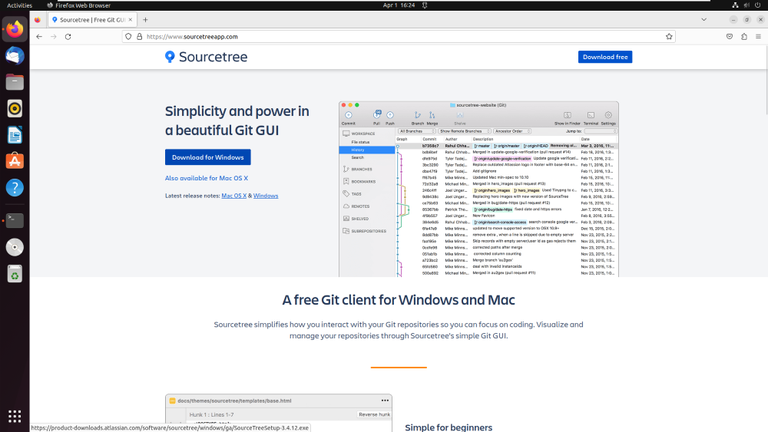Open the Trash from the dock
This screenshot has width=768, height=432.
click(15, 274)
